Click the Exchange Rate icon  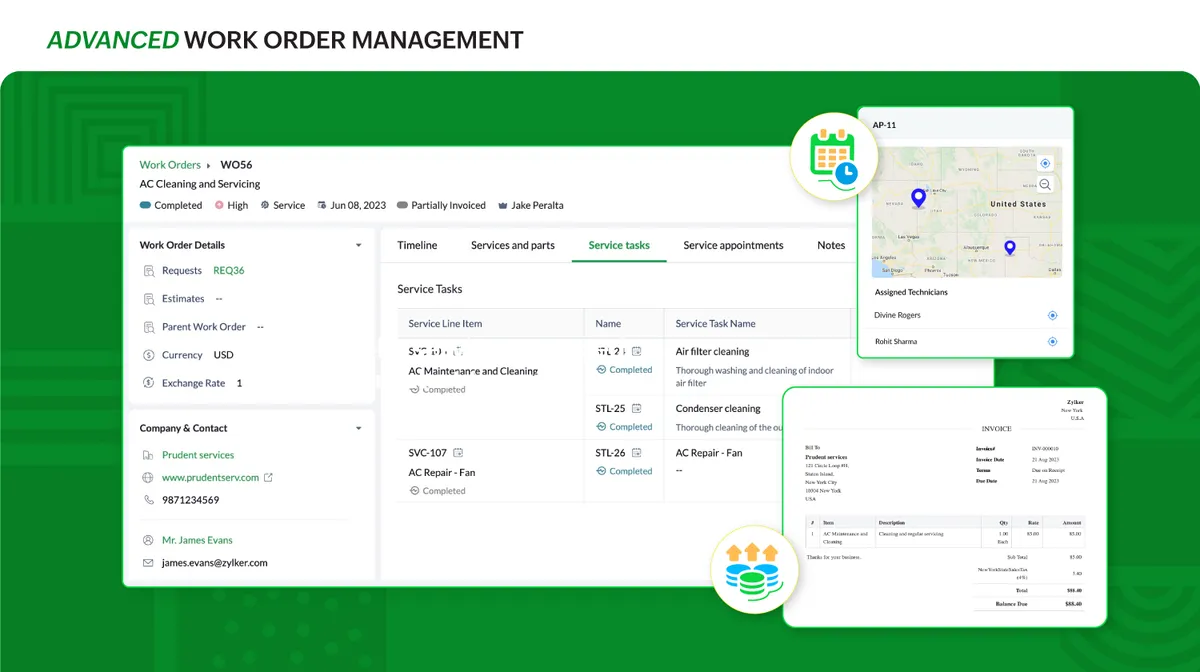(149, 383)
